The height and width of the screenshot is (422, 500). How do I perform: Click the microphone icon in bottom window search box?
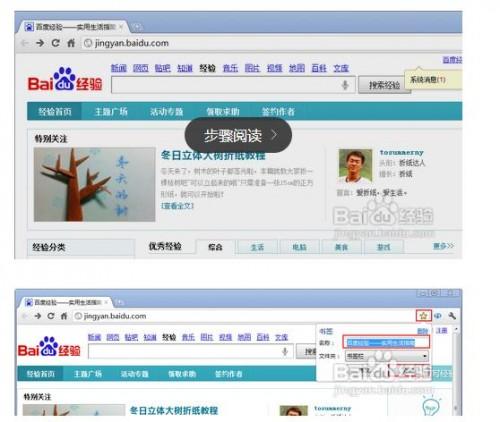tap(285, 351)
